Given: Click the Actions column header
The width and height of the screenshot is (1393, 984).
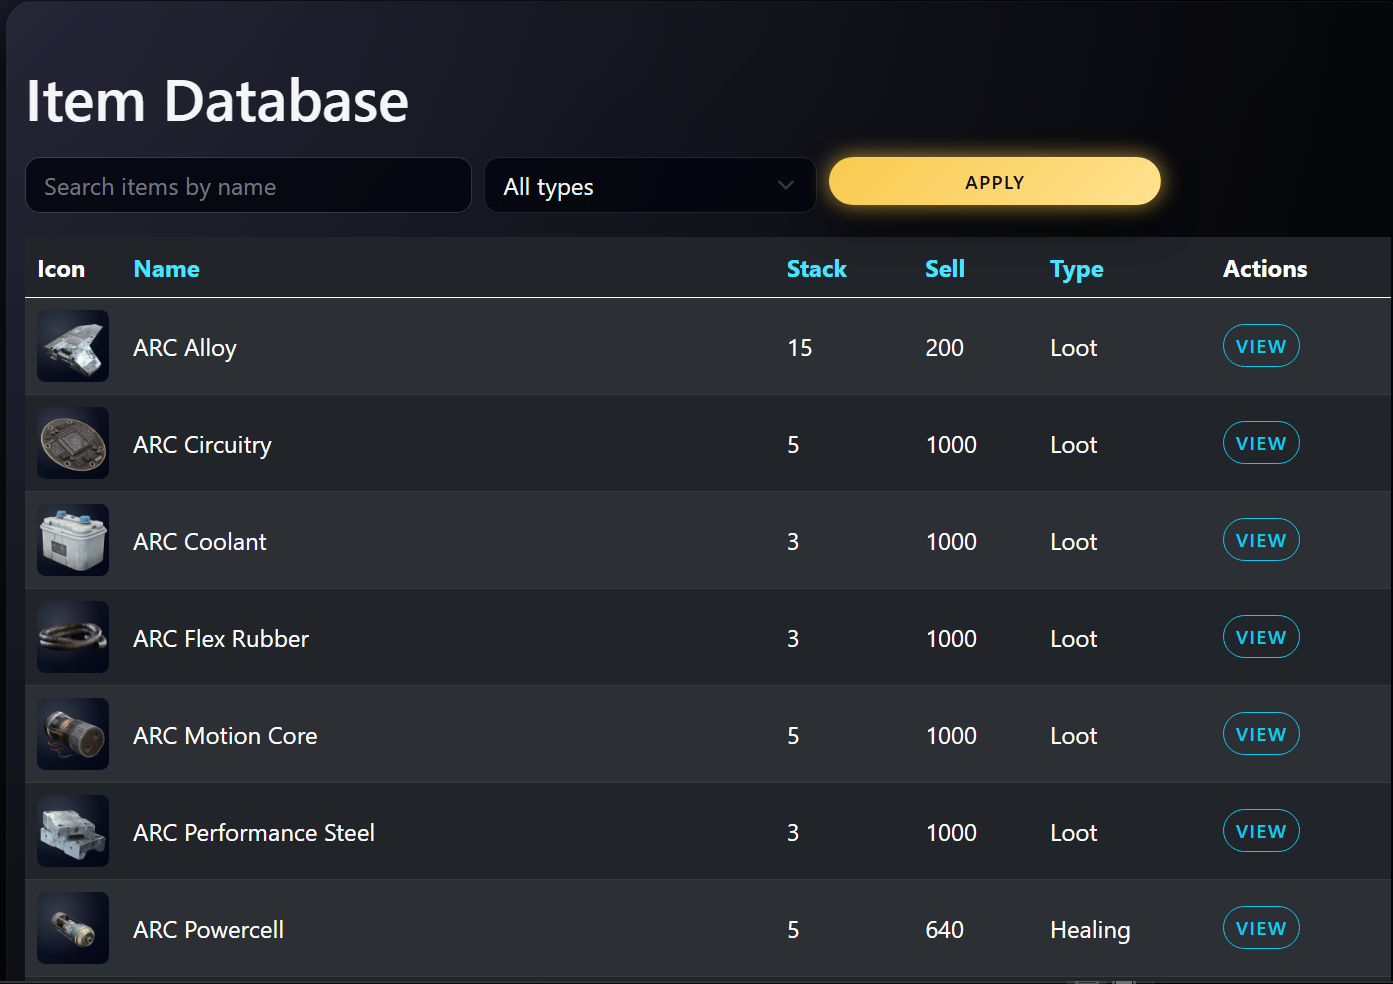Looking at the screenshot, I should 1265,269.
